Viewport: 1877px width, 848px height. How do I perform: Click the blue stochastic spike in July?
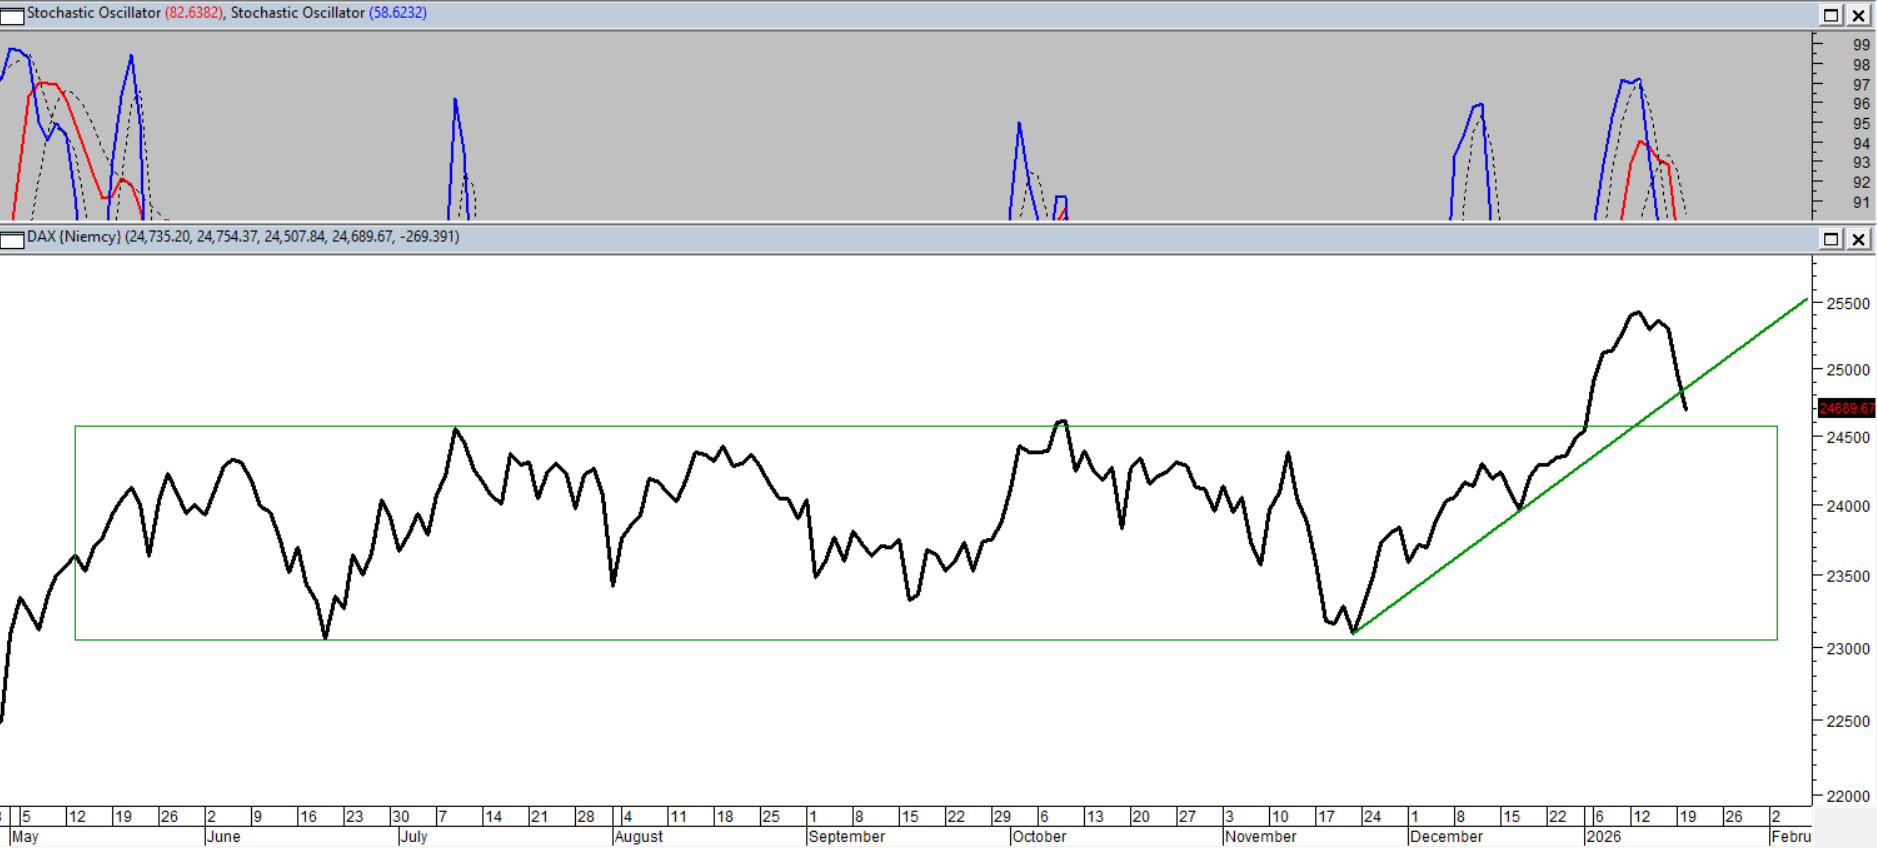456,110
